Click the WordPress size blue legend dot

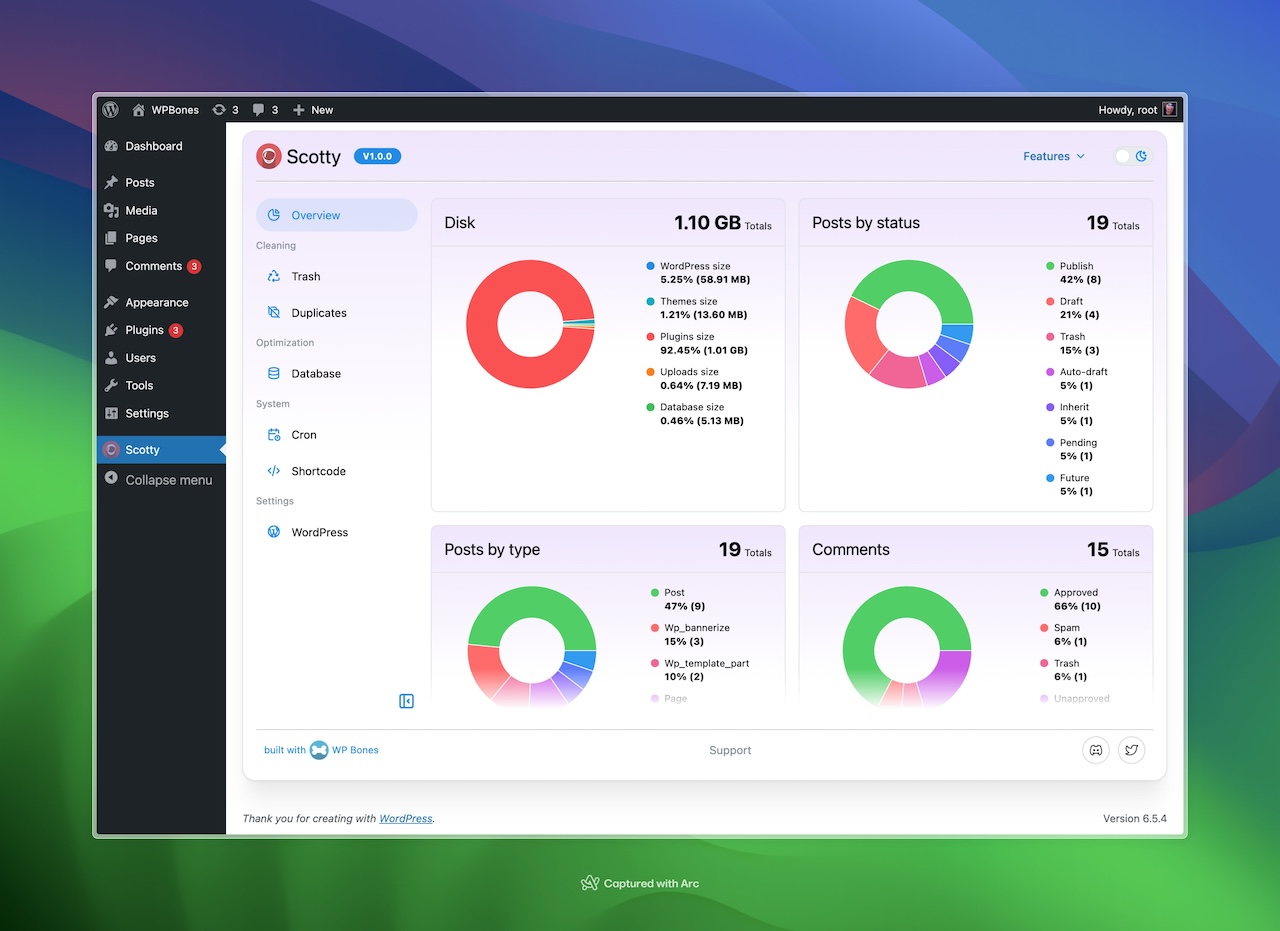click(x=650, y=266)
